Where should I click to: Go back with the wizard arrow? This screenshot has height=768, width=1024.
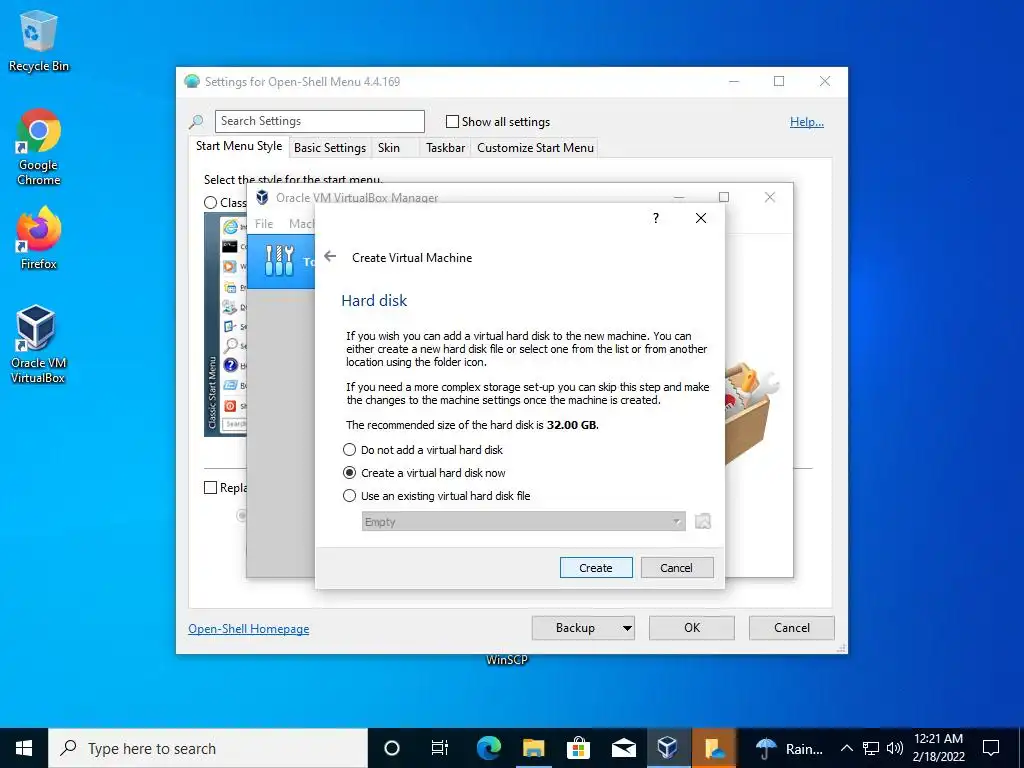[330, 257]
